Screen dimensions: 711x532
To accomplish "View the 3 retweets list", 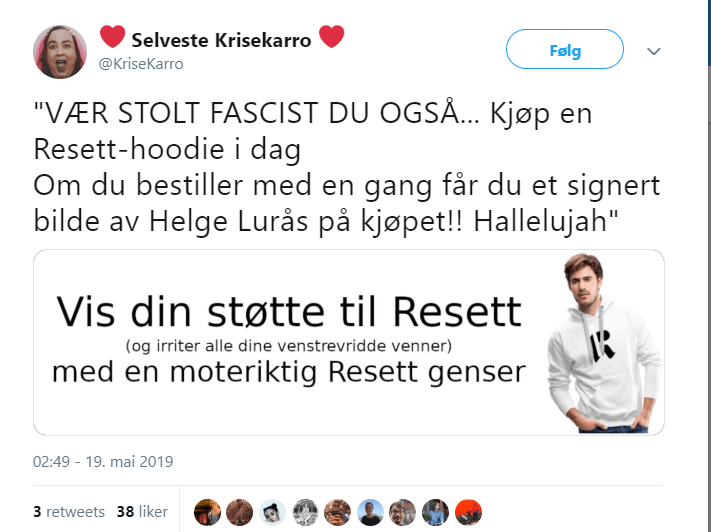I will pos(68,511).
